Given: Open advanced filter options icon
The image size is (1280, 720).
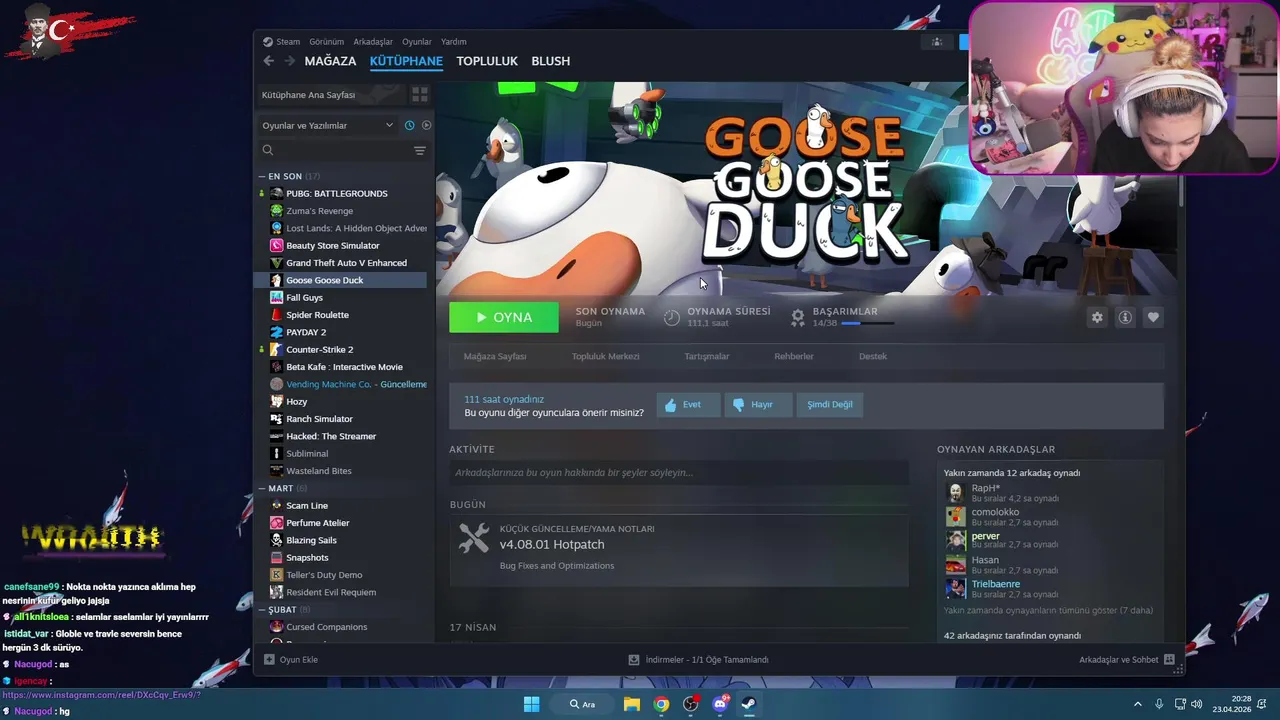Looking at the screenshot, I should coord(420,150).
